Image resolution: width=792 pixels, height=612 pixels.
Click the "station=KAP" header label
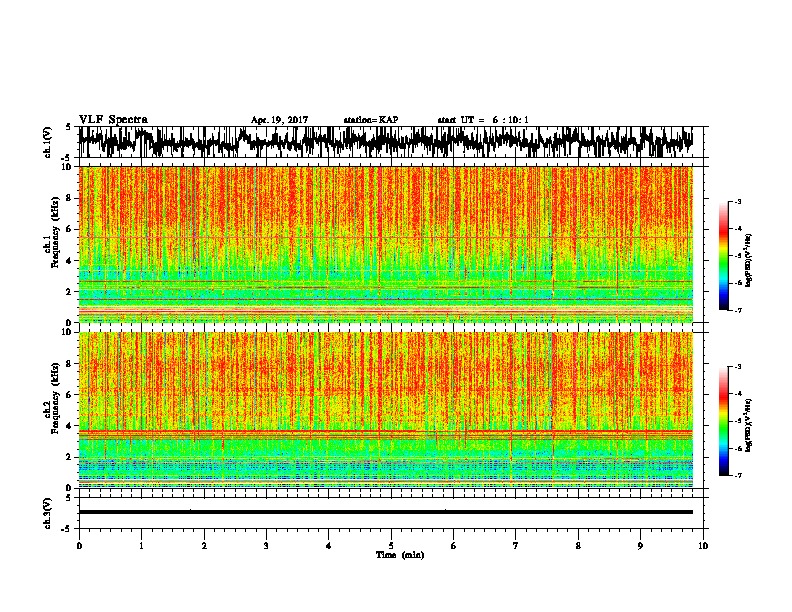(371, 120)
